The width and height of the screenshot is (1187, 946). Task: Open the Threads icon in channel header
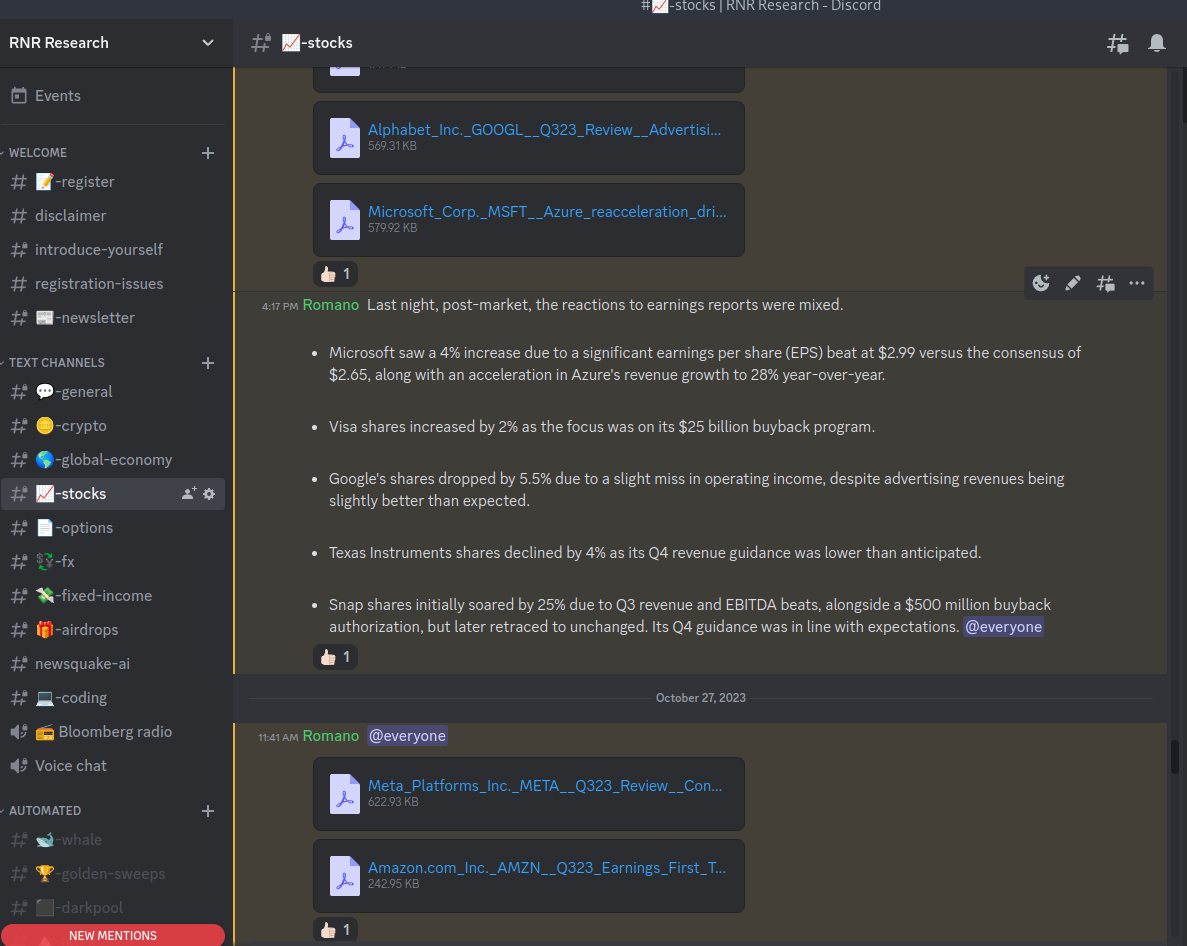pos(1117,43)
